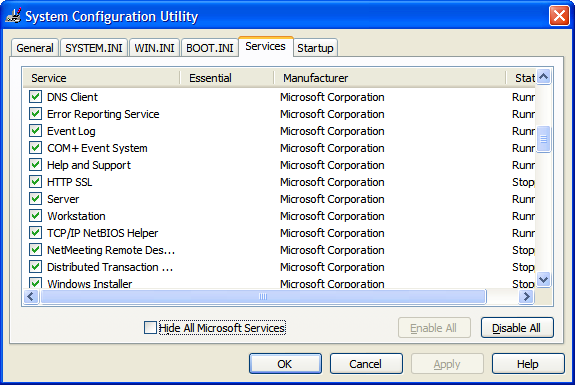Switch to the General tab
This screenshot has width=575, height=385.
click(35, 48)
